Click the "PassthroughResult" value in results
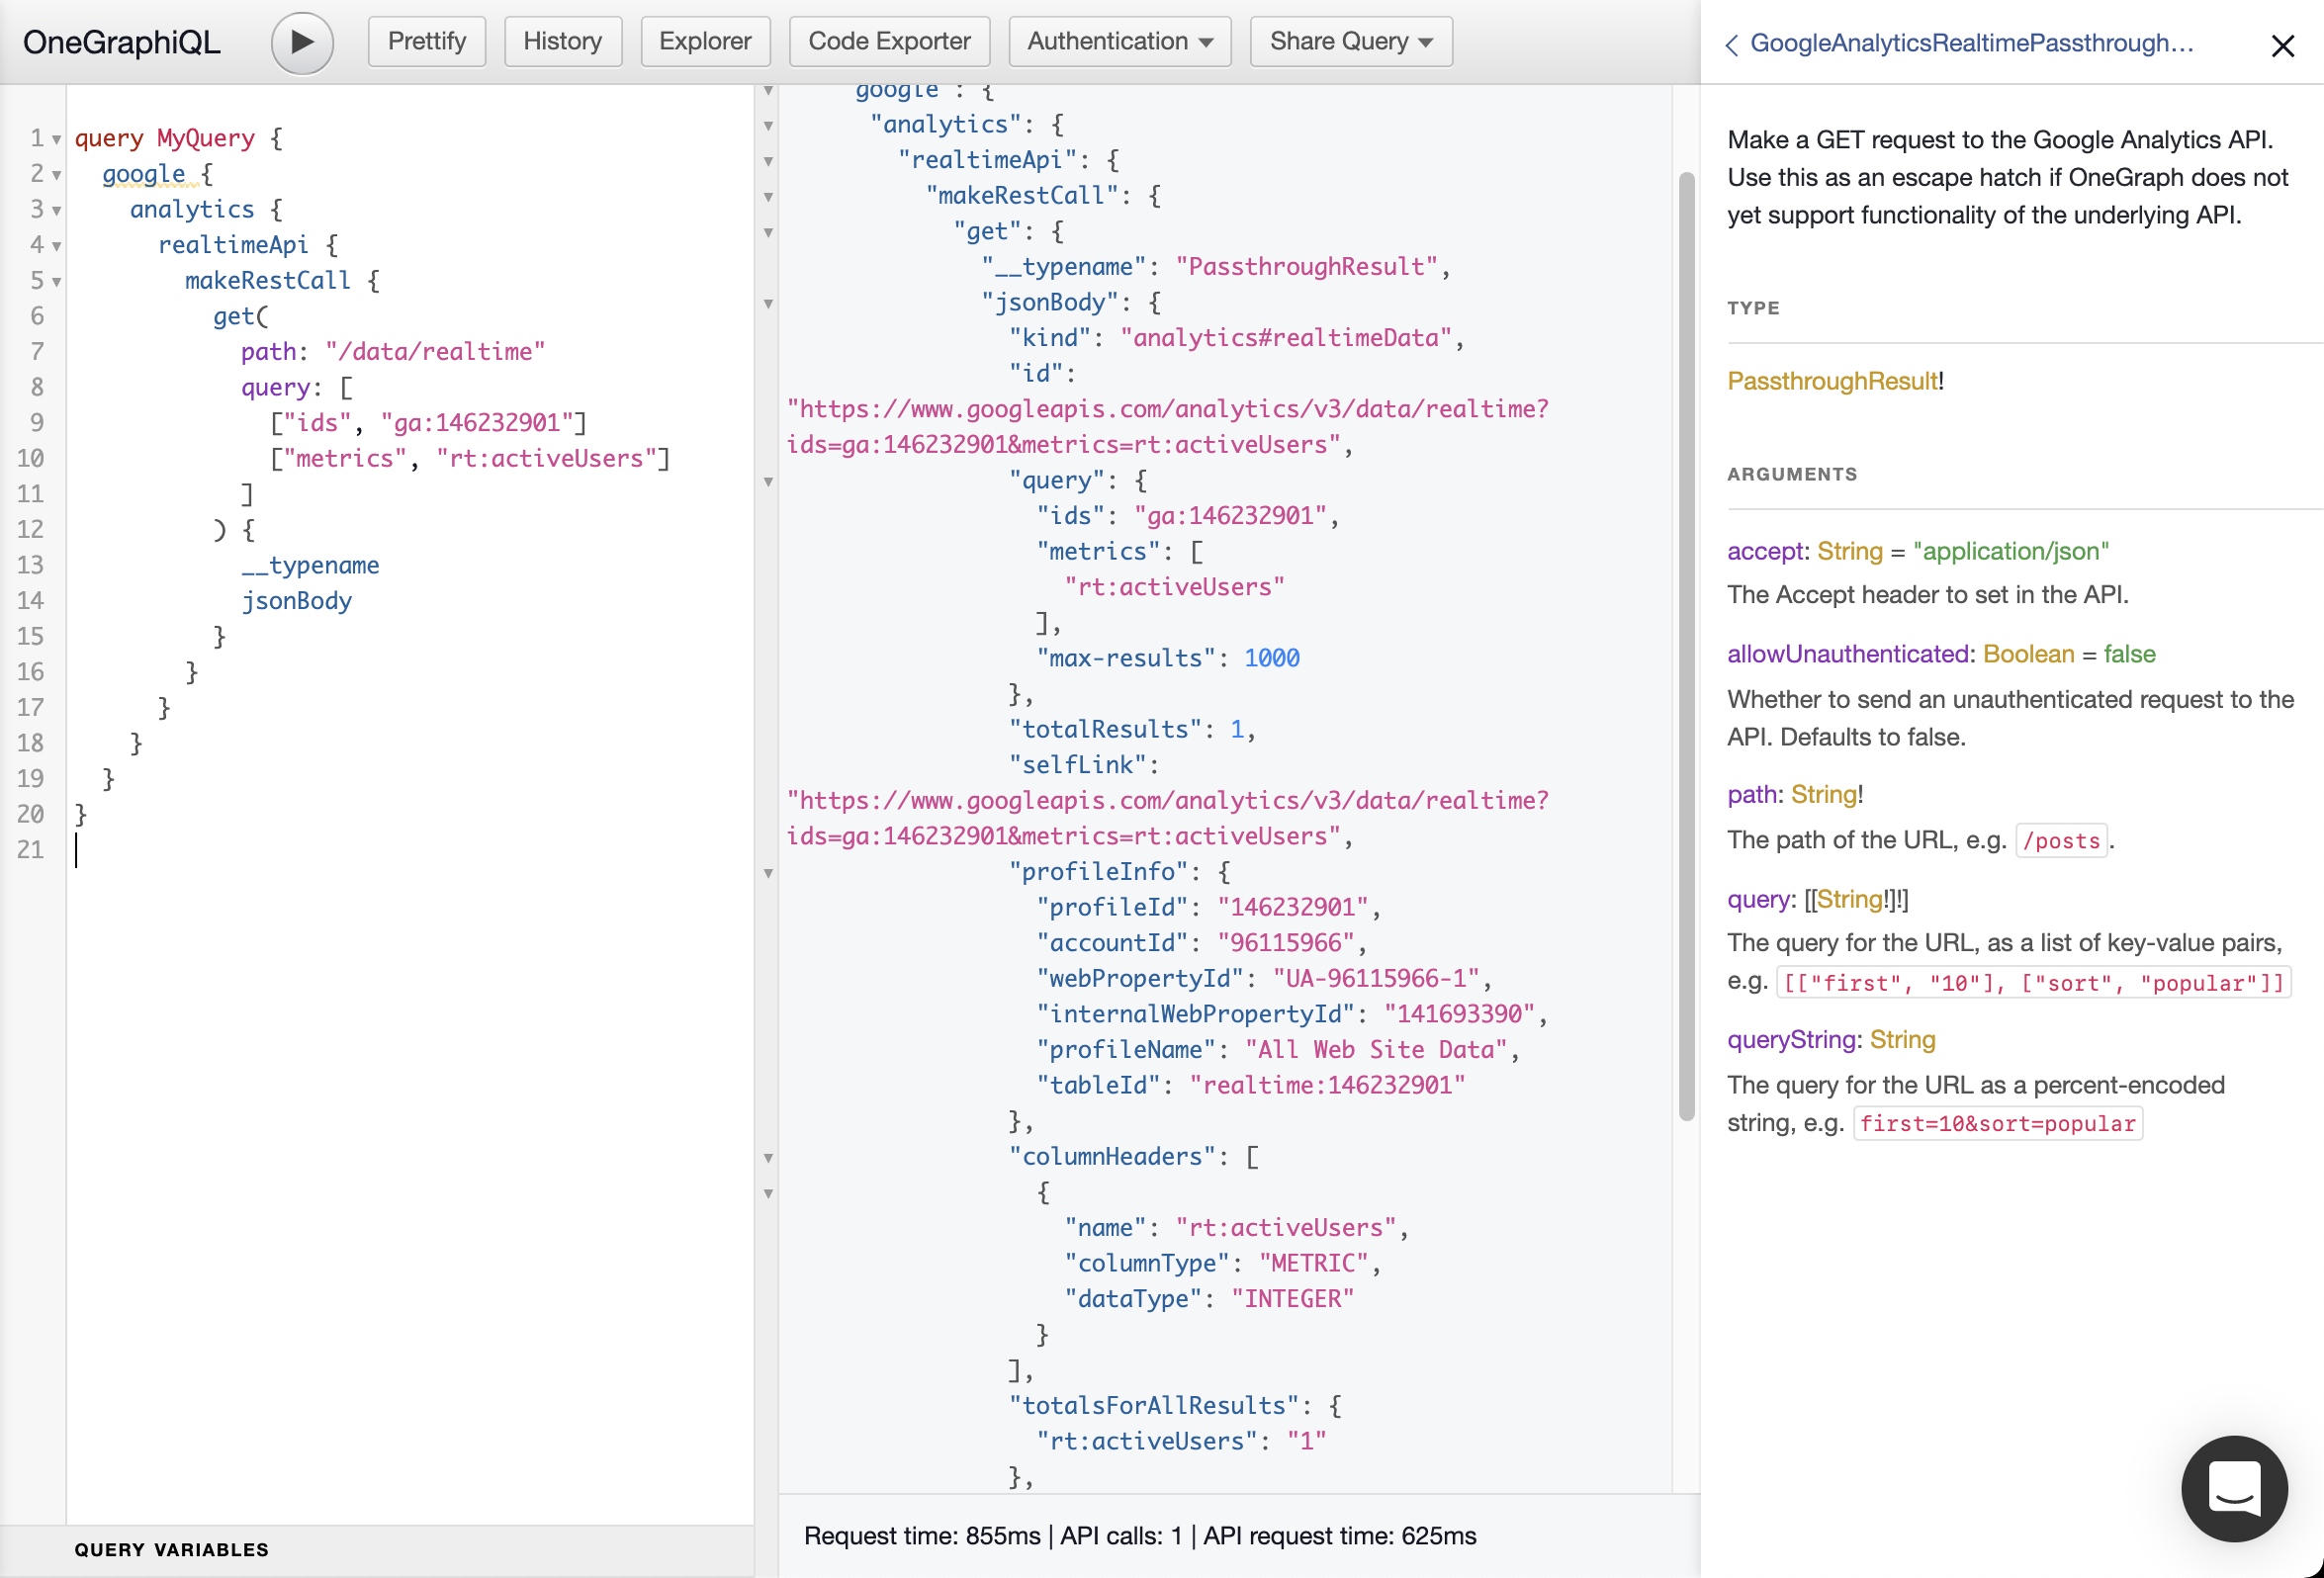 pyautogui.click(x=1305, y=267)
